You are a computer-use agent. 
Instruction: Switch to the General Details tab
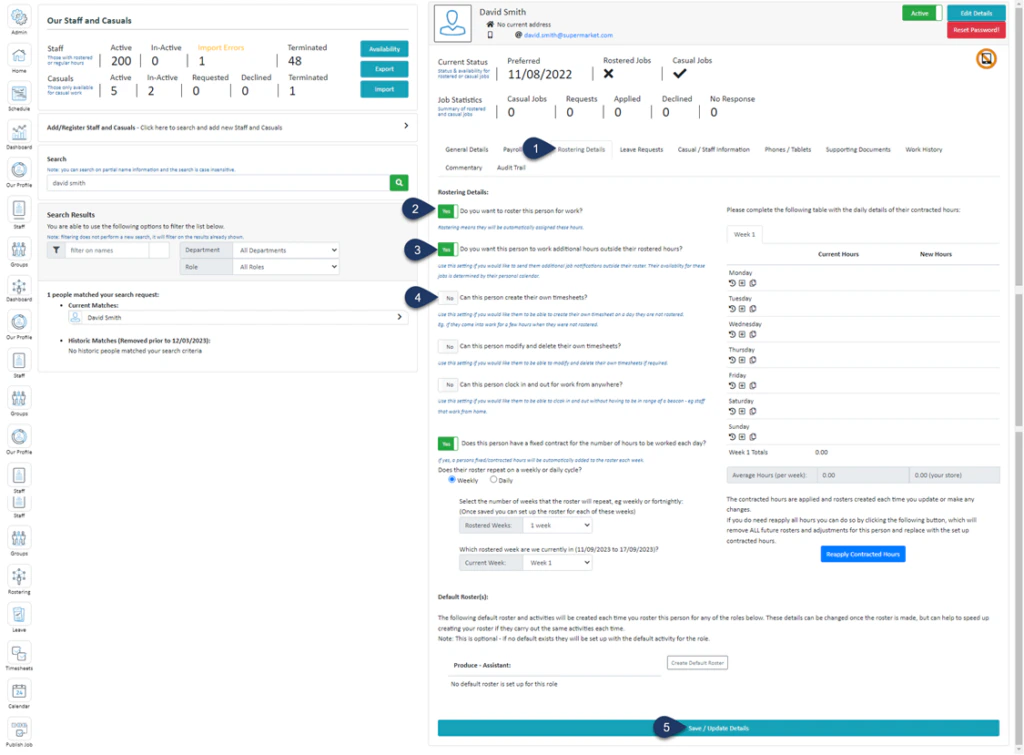click(x=466, y=150)
